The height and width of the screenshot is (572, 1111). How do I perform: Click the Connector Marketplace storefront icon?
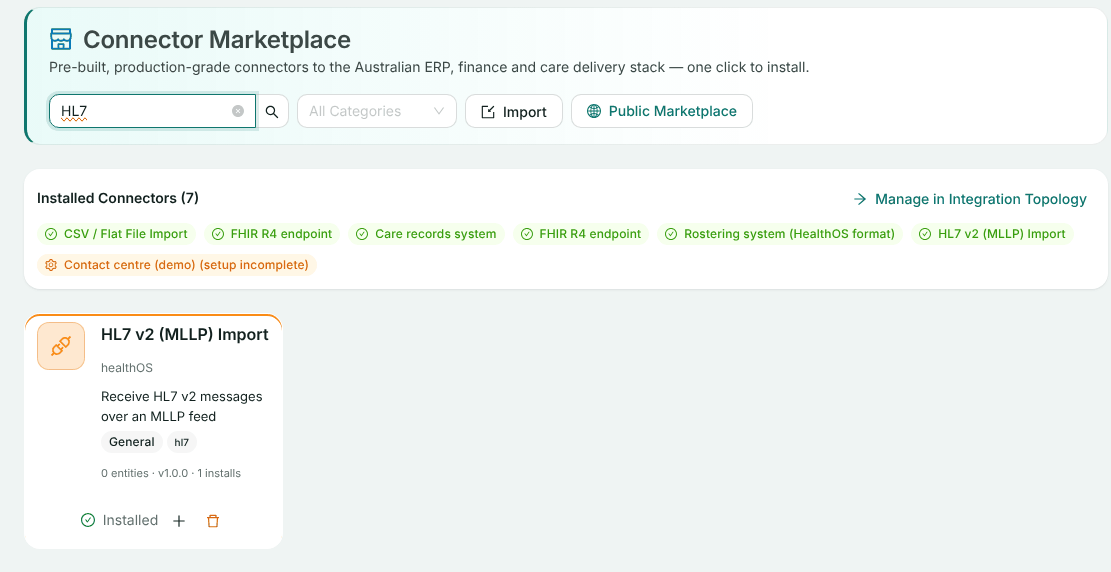click(61, 40)
